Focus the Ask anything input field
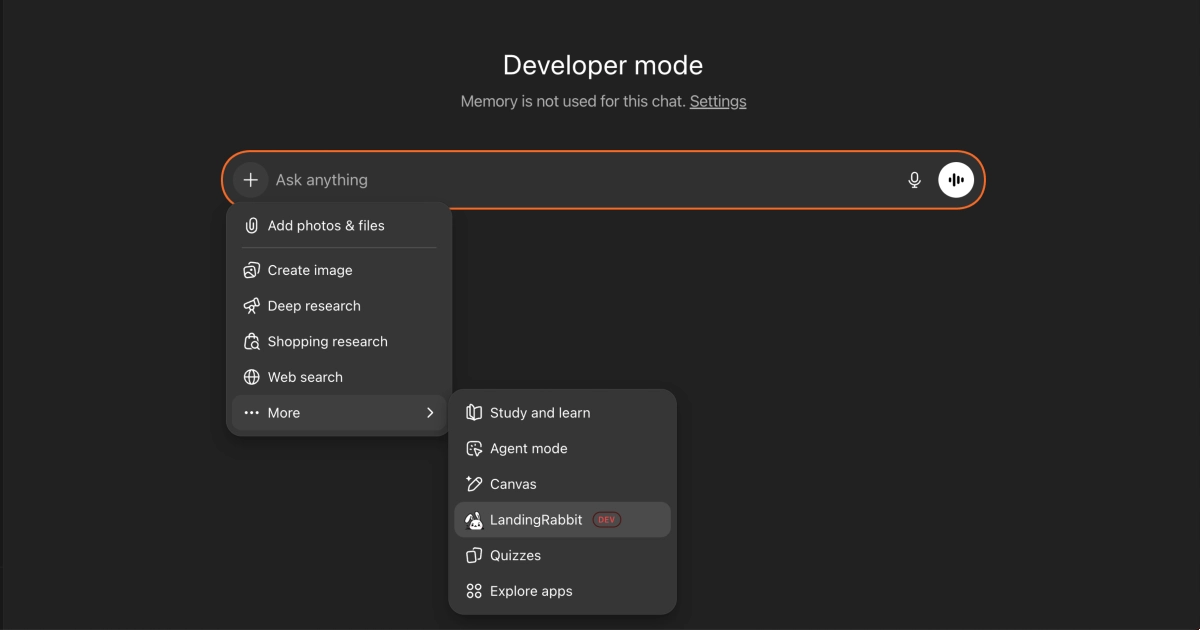This screenshot has height=630, width=1200. [x=580, y=180]
